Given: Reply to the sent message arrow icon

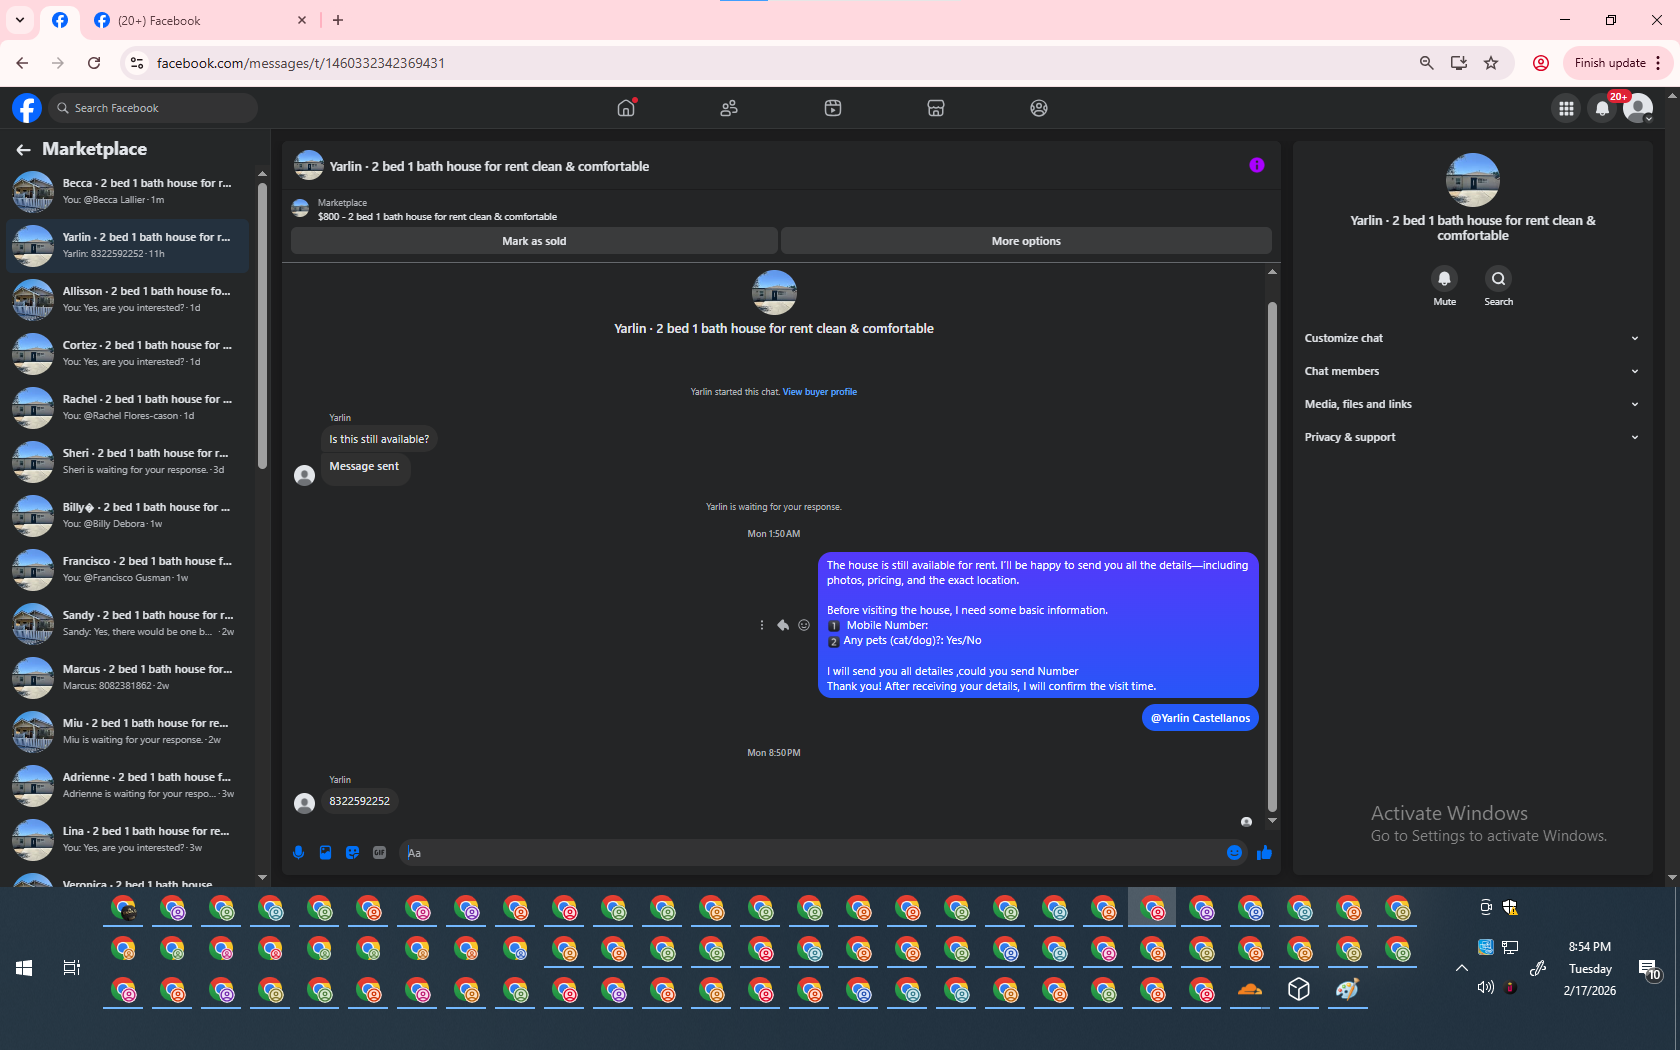Looking at the screenshot, I should coord(783,625).
